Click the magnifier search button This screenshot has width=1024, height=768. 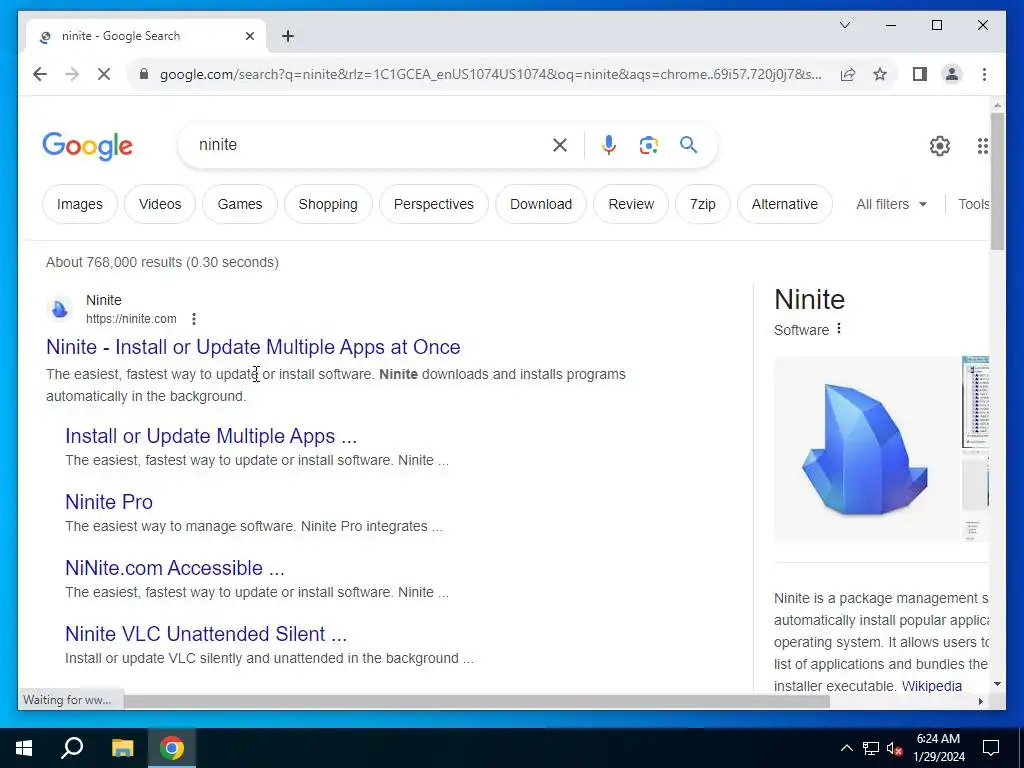[x=688, y=145]
